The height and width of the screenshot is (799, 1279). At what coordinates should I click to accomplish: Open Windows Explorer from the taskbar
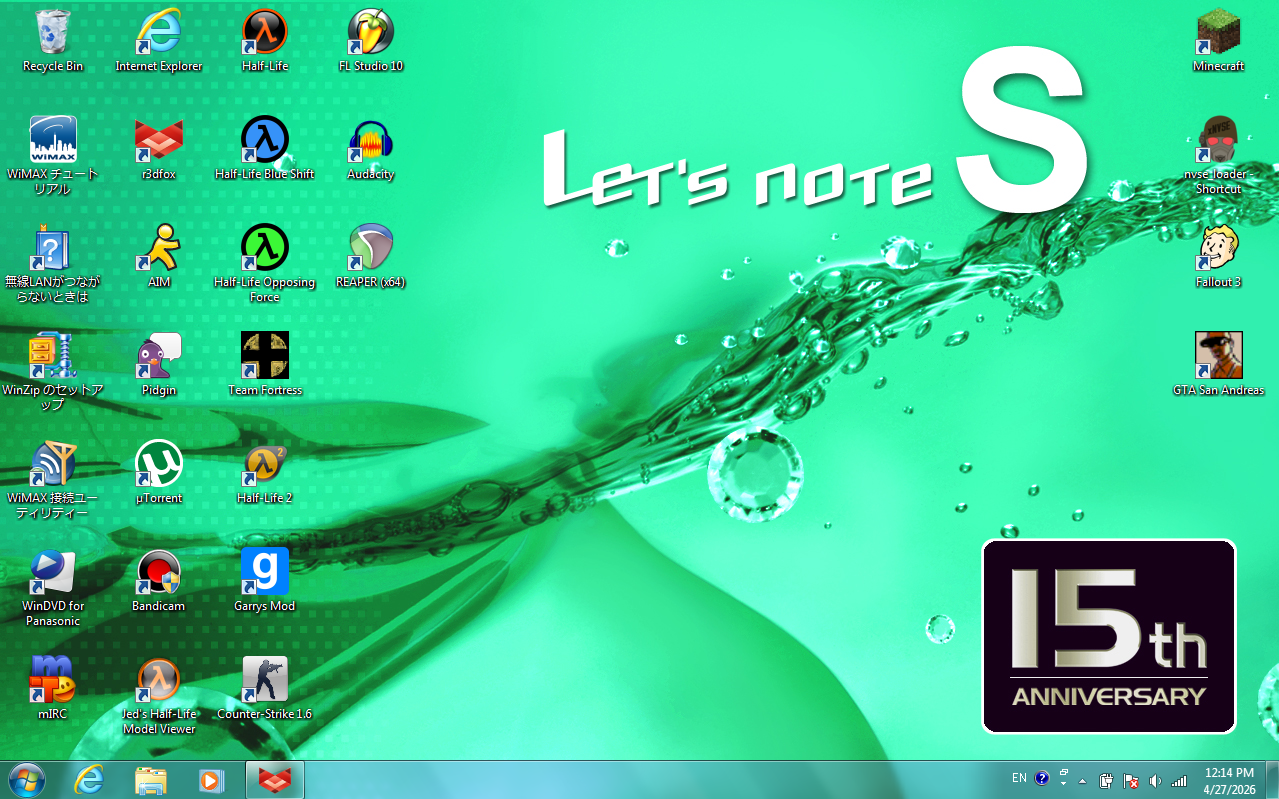pyautogui.click(x=150, y=780)
